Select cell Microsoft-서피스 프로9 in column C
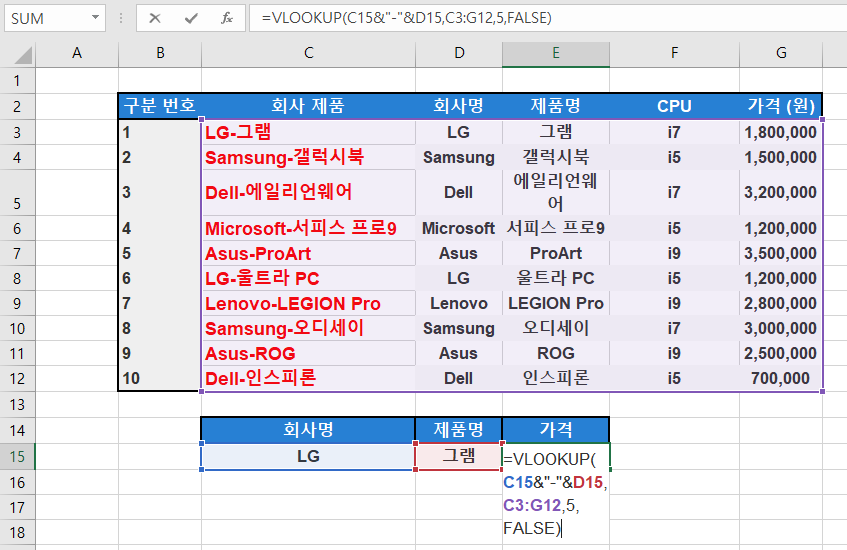The width and height of the screenshot is (847, 550). click(308, 228)
